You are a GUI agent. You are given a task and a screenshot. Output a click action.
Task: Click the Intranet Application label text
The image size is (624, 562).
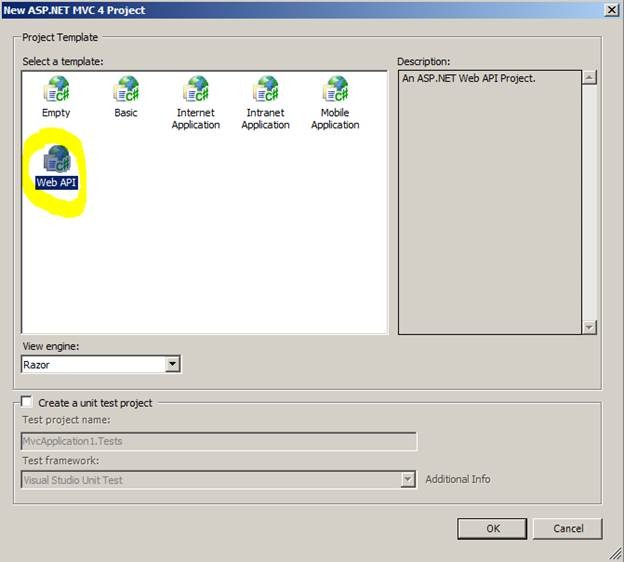point(265,119)
